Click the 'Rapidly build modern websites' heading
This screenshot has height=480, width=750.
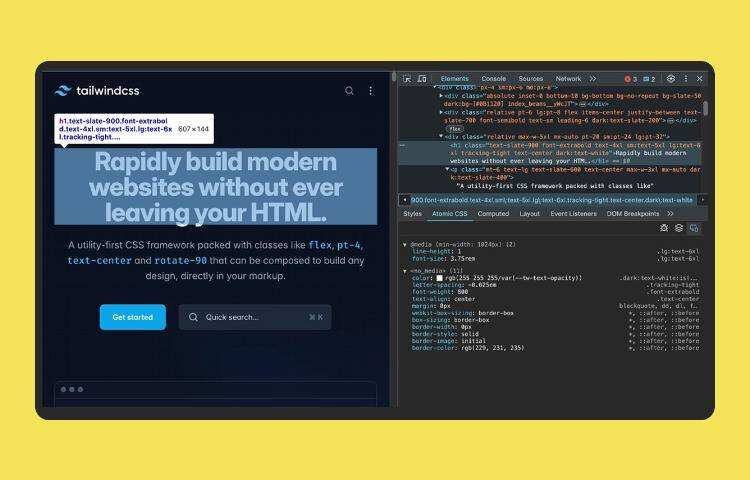click(216, 187)
